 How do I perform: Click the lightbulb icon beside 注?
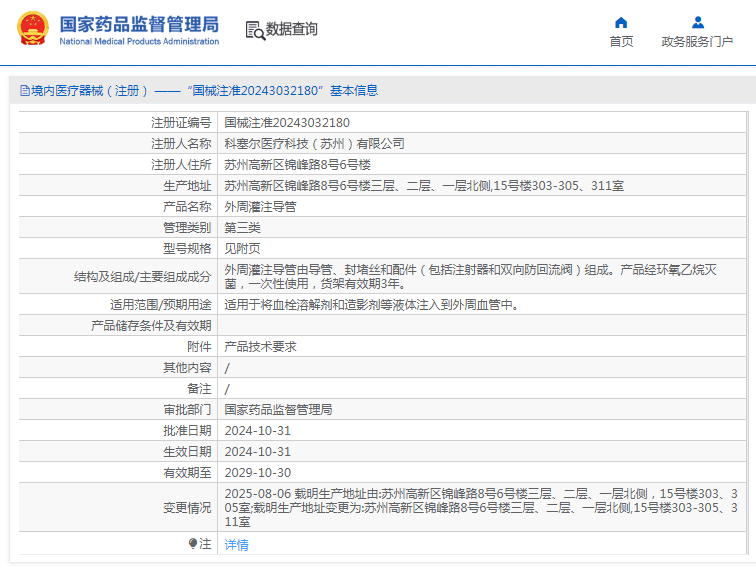tap(193, 544)
